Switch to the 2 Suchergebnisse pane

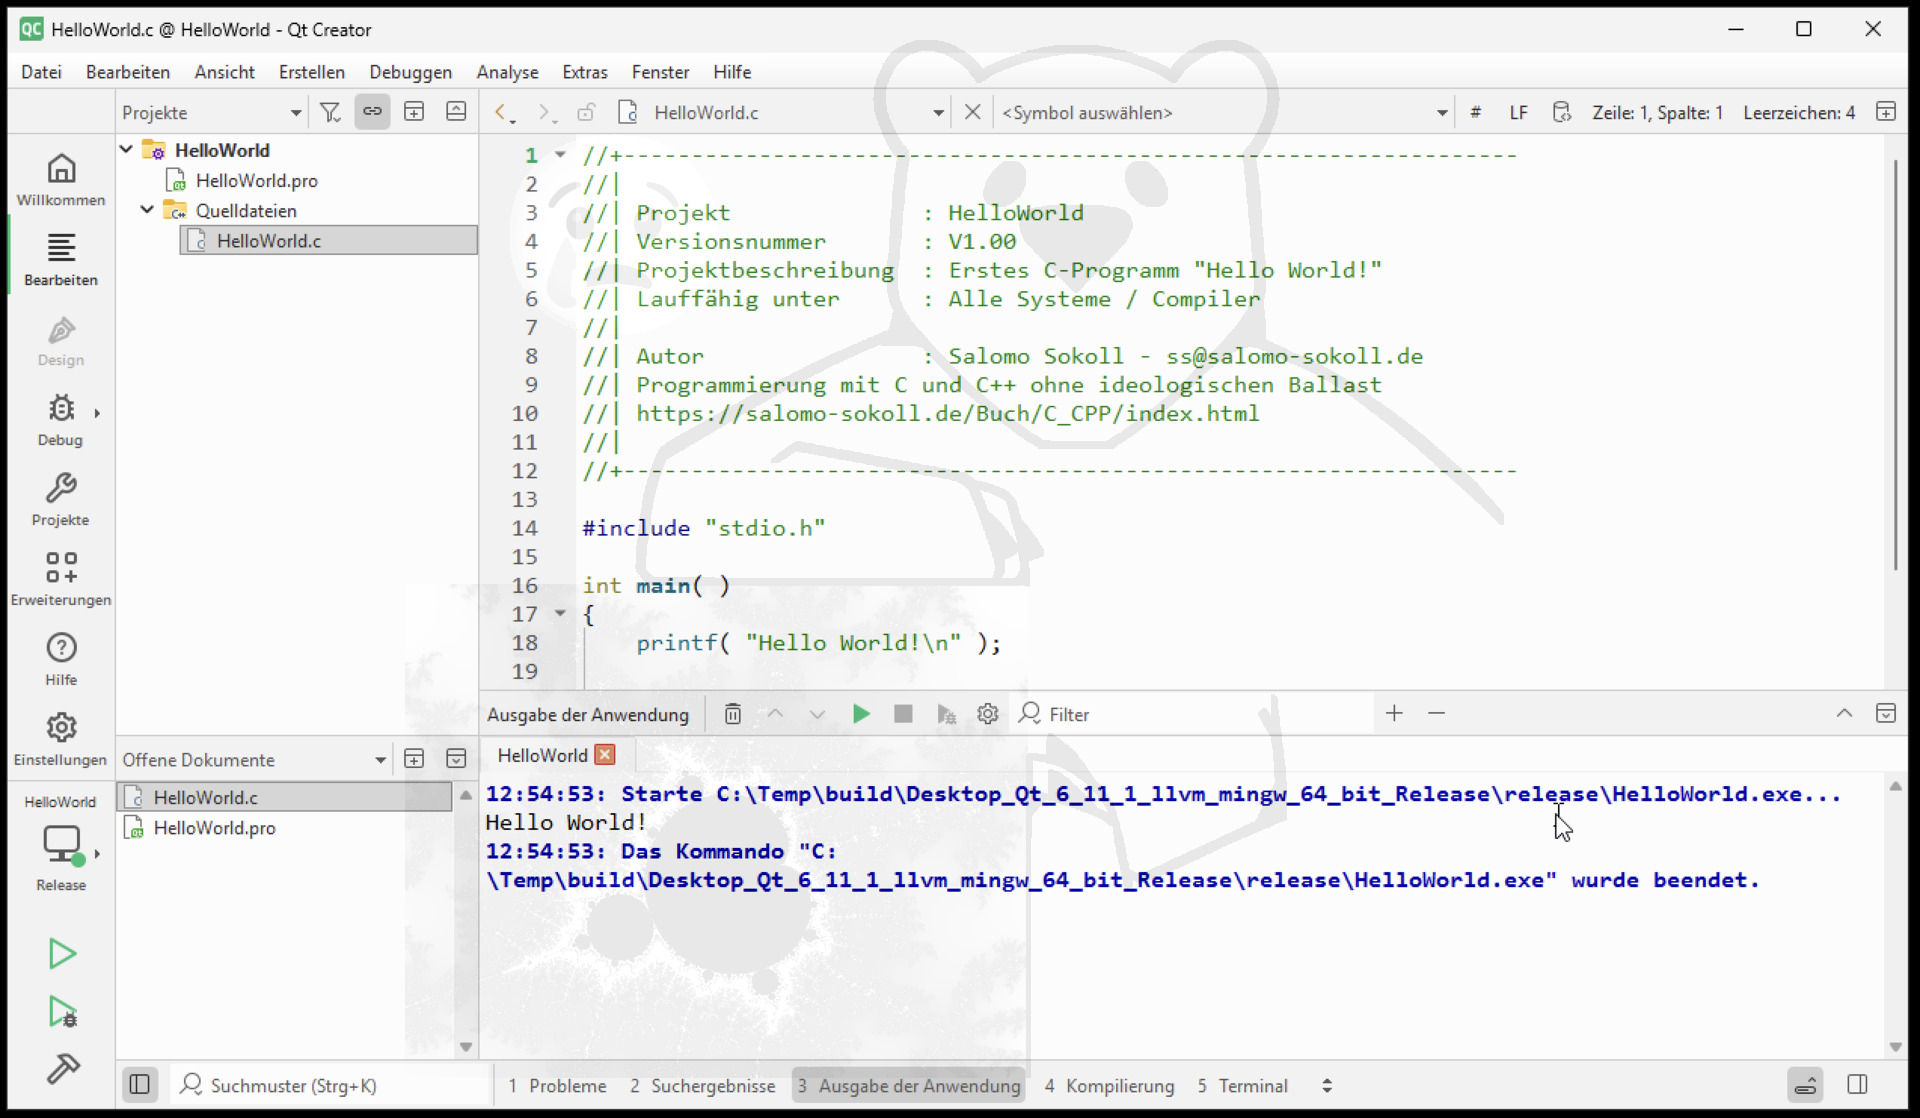pyautogui.click(x=703, y=1086)
